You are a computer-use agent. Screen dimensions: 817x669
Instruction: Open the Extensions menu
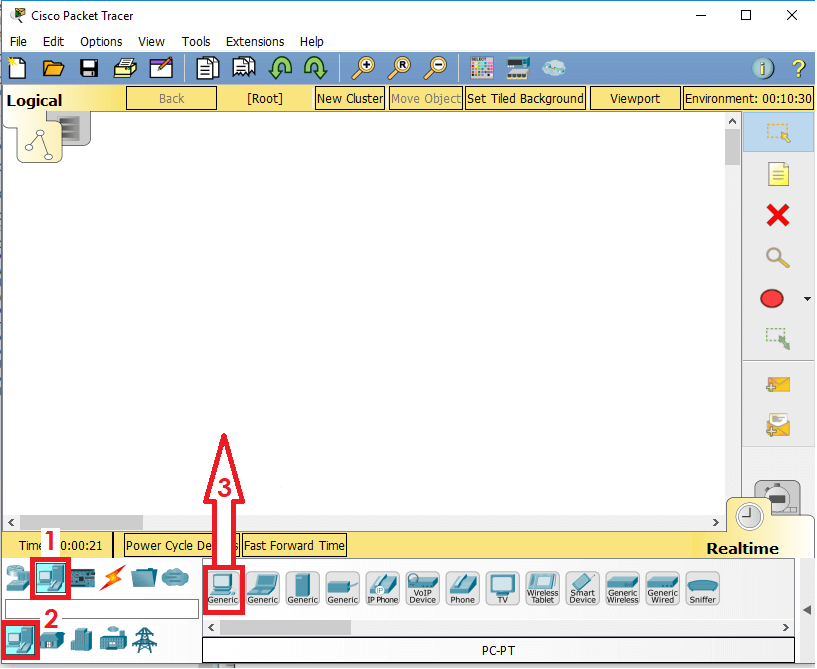[255, 41]
